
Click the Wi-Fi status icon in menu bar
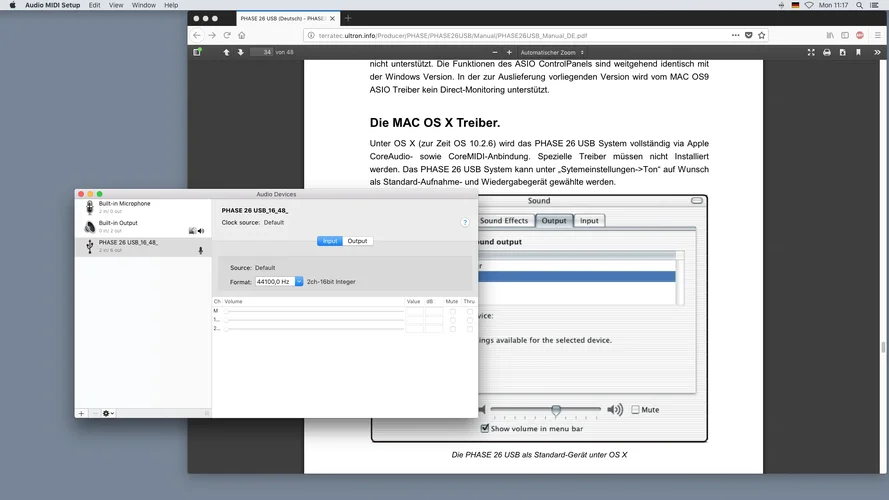click(809, 5)
